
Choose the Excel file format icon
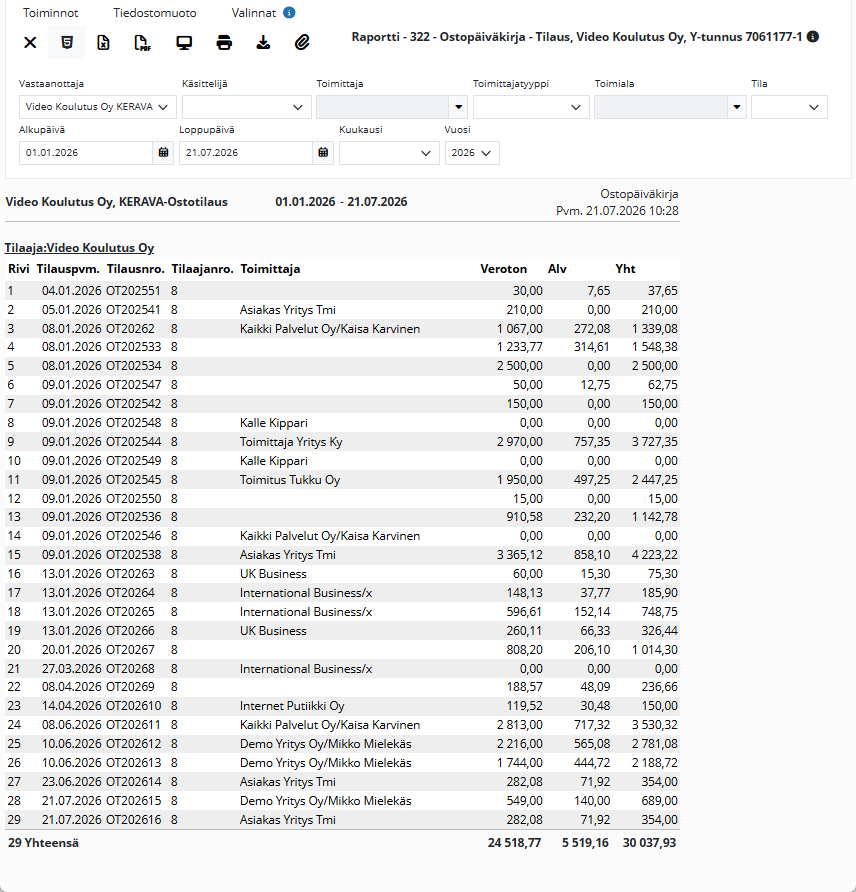coord(104,43)
